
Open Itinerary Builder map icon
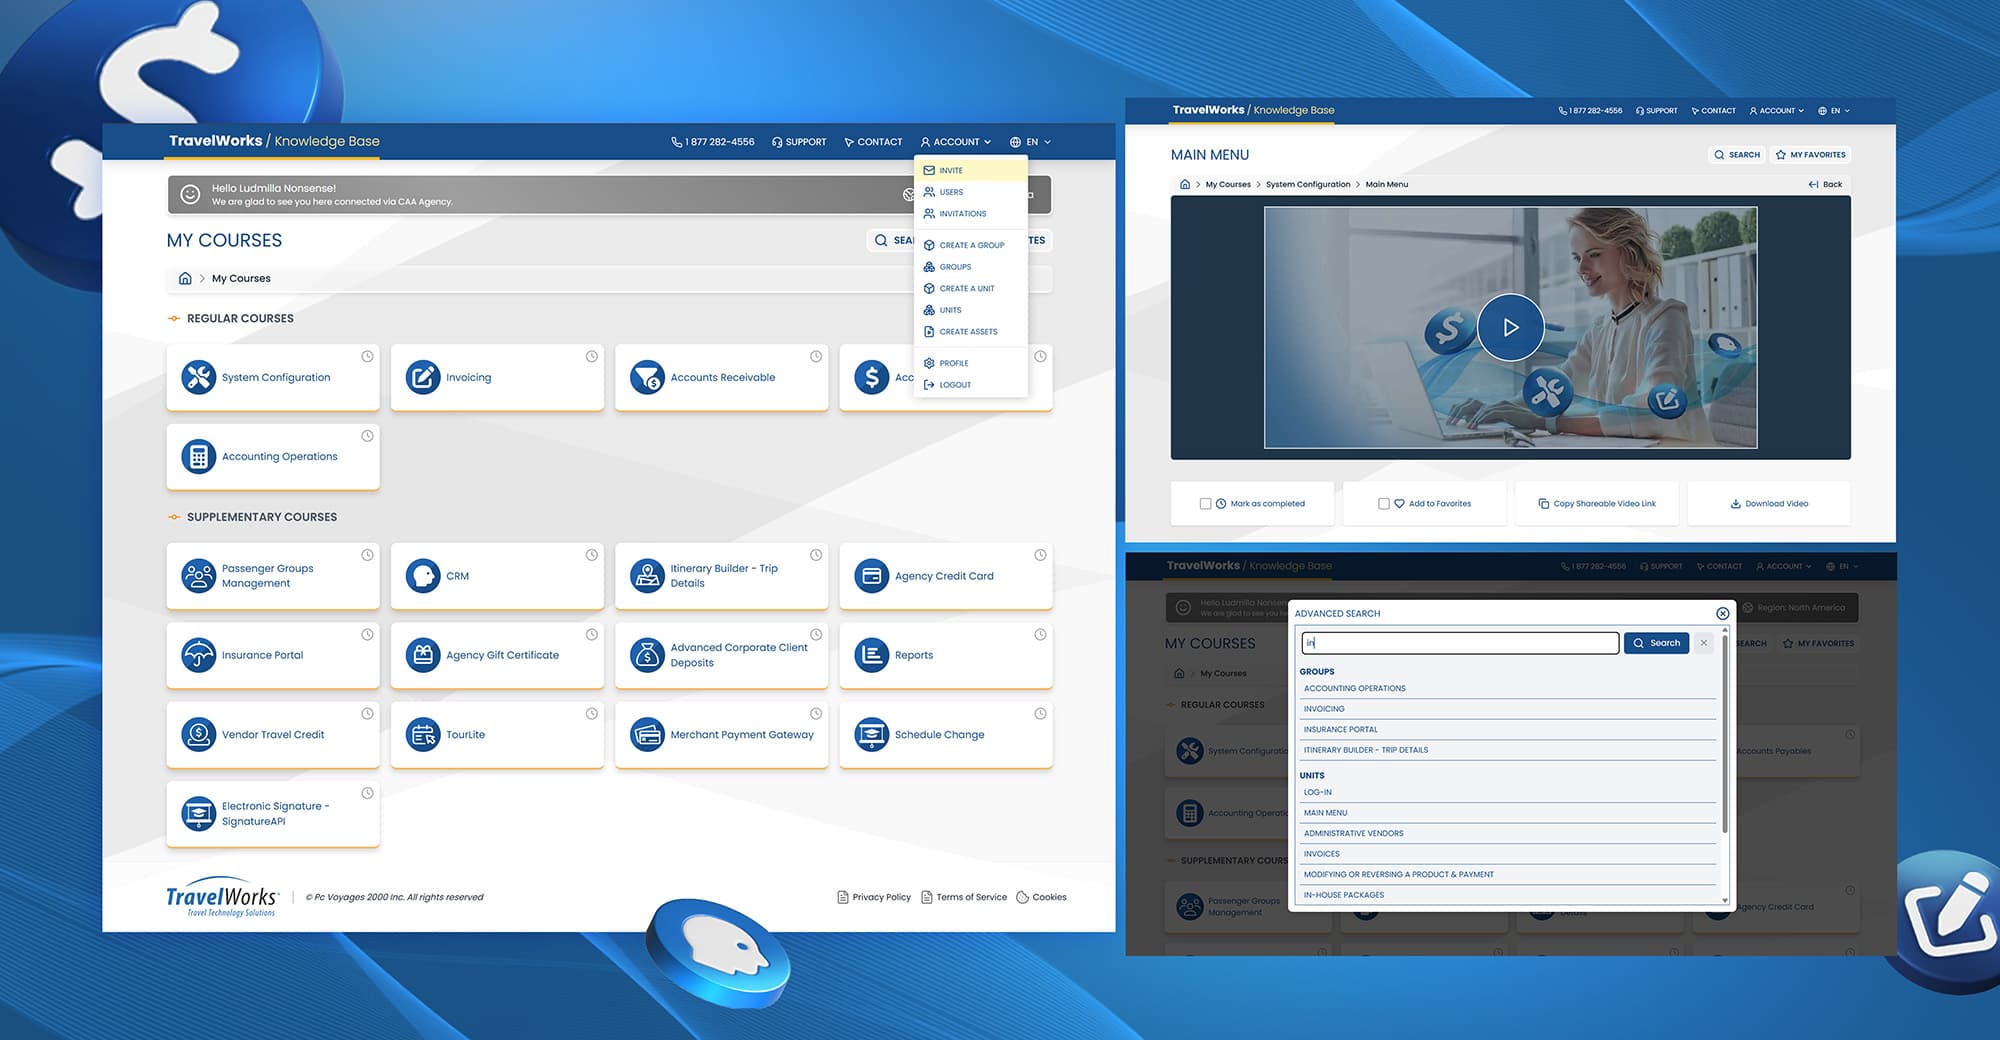[647, 576]
